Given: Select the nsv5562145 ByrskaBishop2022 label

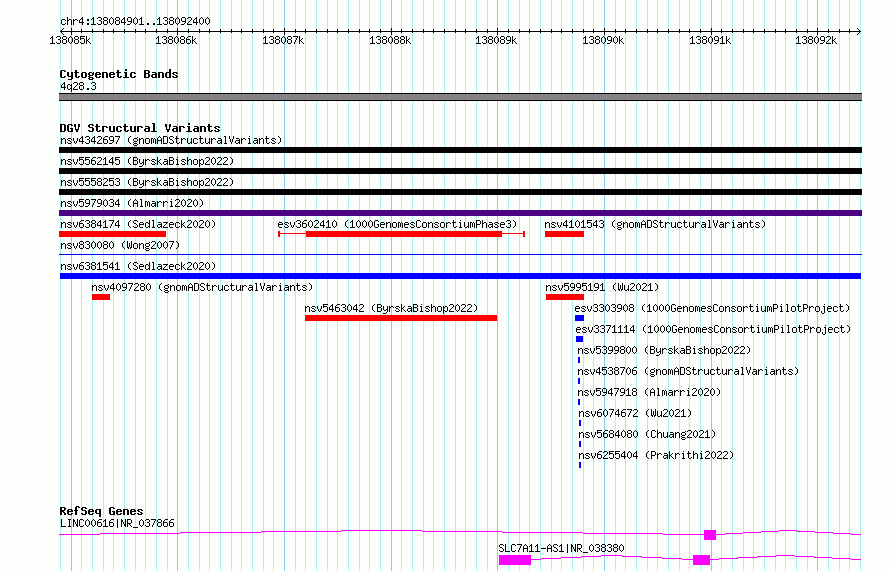Looking at the screenshot, I should click(147, 161).
